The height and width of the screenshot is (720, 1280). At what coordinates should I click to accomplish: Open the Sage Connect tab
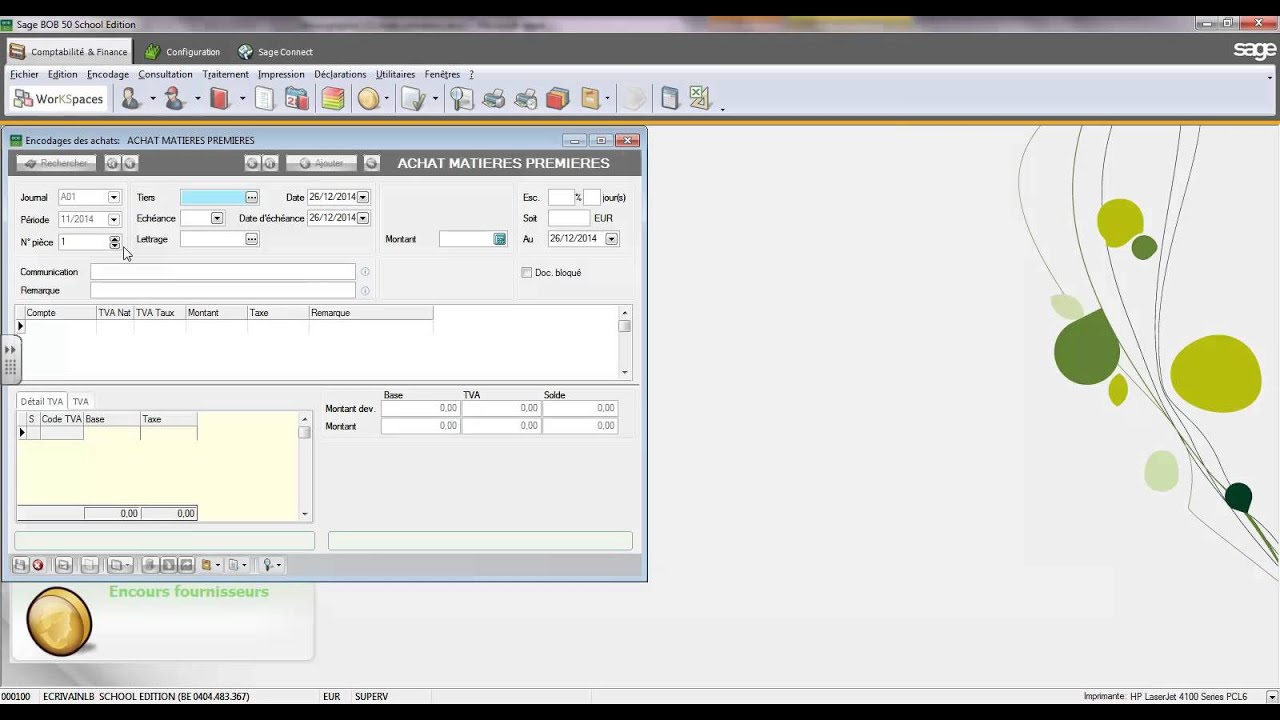[x=275, y=52]
